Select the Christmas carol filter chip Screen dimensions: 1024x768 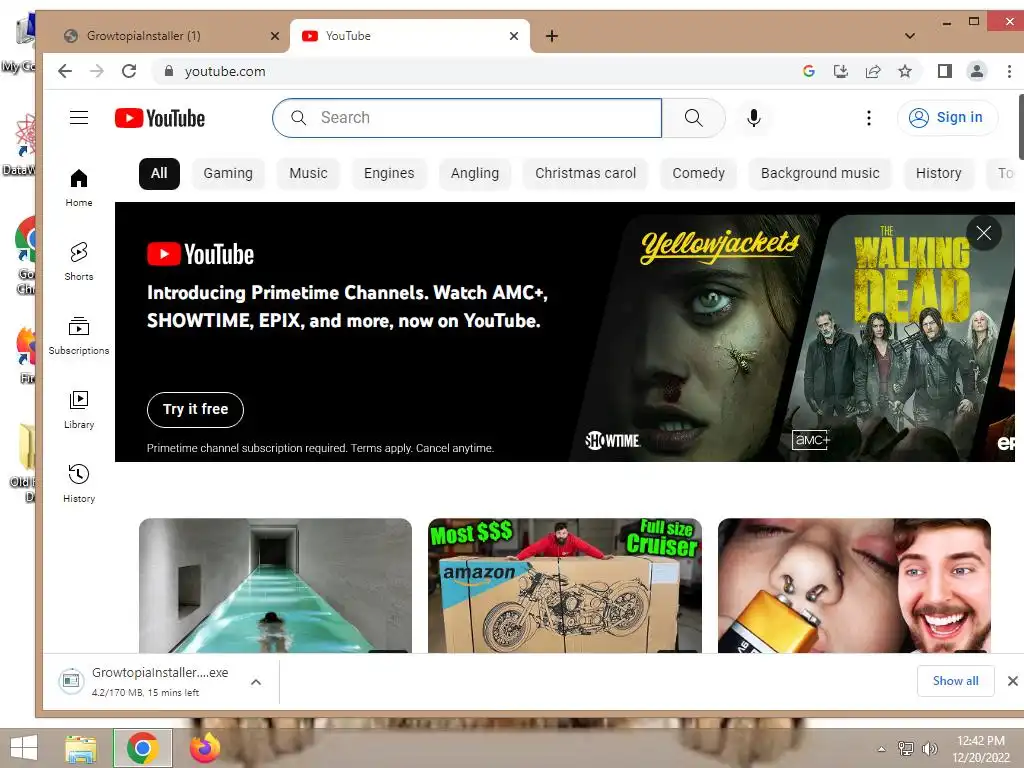coord(586,174)
